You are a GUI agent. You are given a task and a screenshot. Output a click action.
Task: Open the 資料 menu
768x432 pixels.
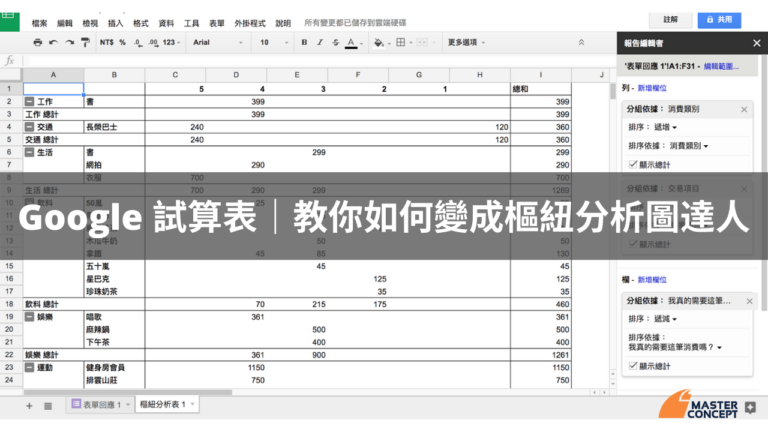tap(166, 23)
